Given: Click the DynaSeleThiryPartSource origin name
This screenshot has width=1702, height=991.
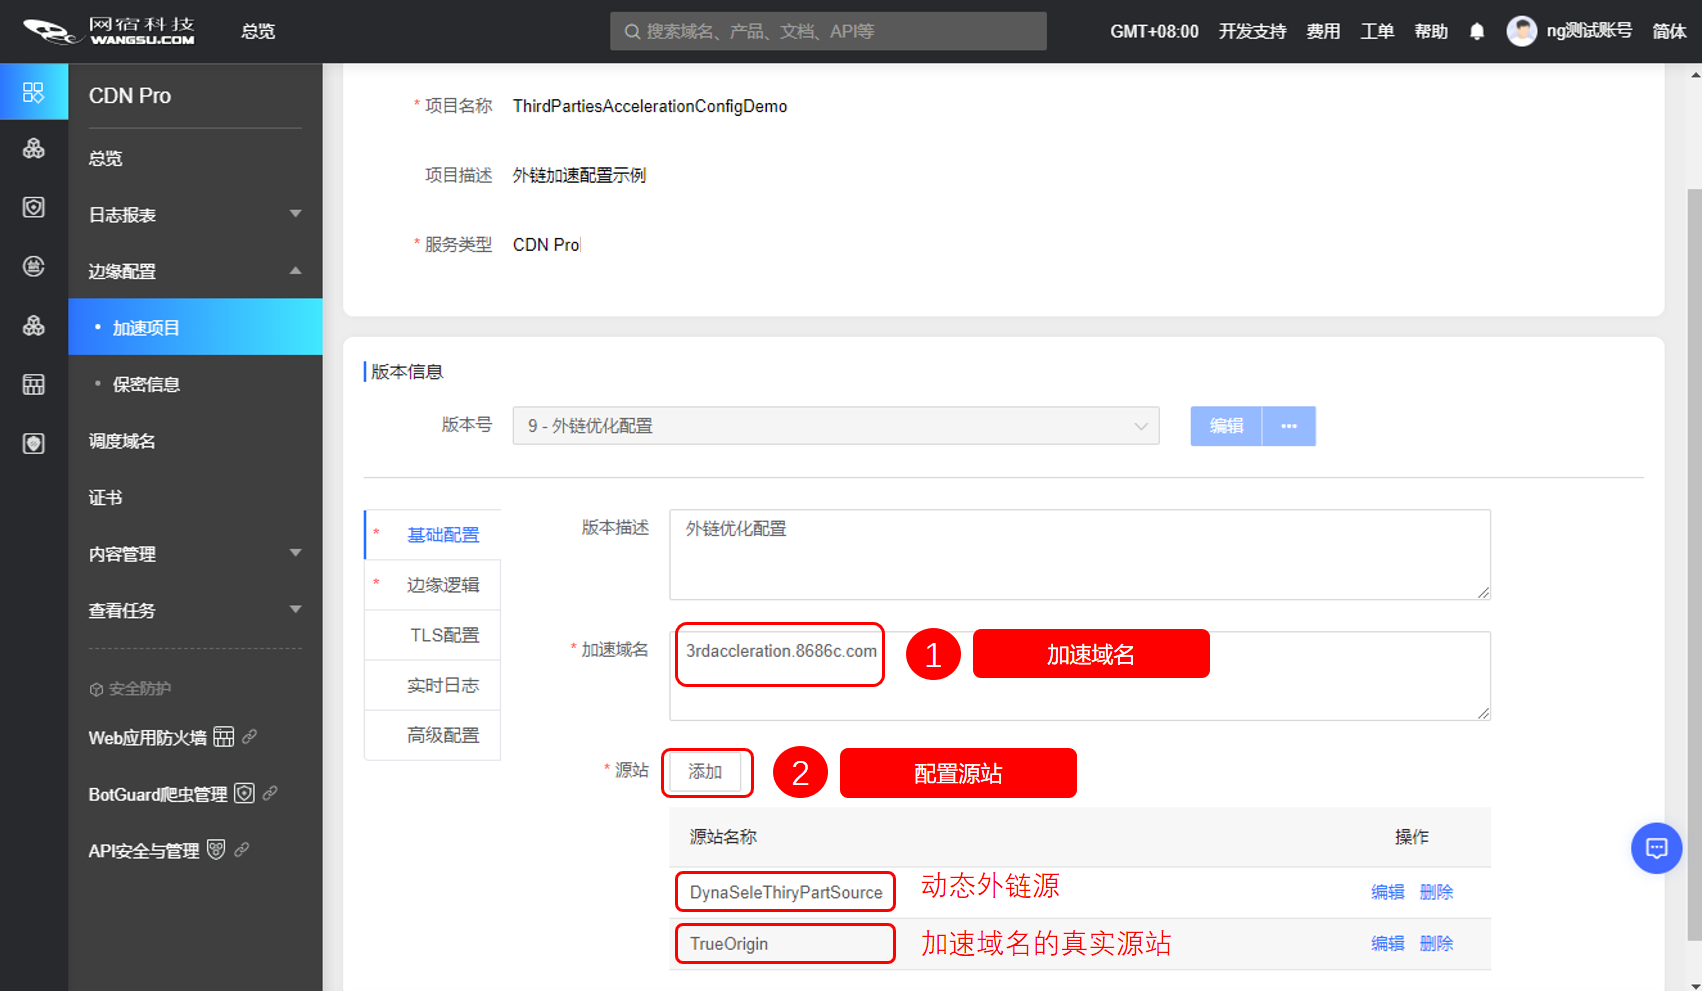Looking at the screenshot, I should [786, 892].
